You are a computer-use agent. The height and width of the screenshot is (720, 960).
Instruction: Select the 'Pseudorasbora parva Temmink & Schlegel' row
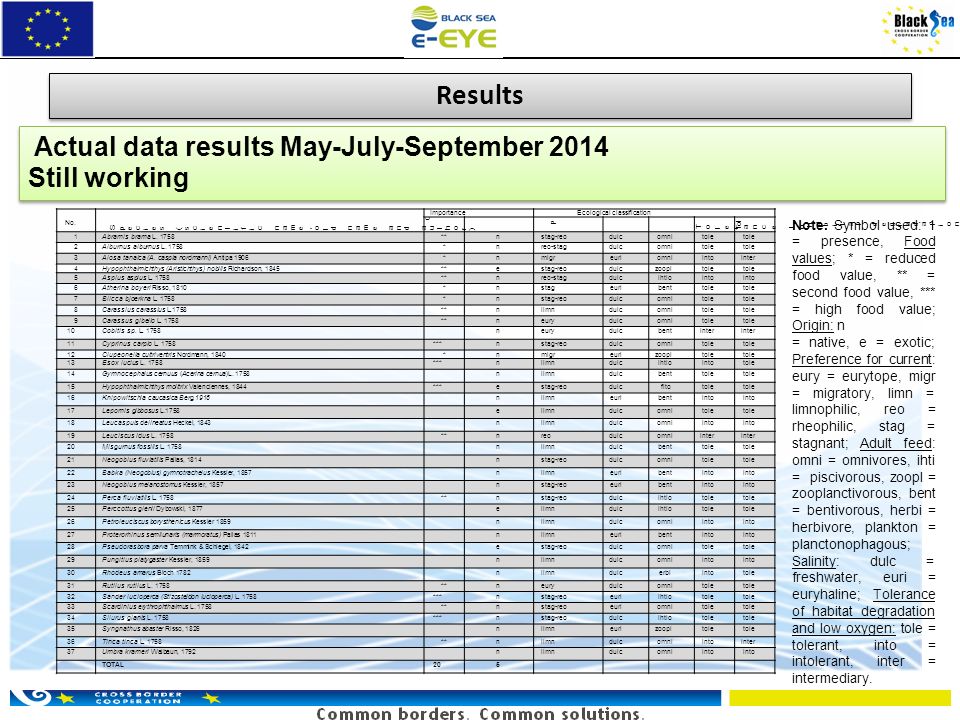pos(416,547)
